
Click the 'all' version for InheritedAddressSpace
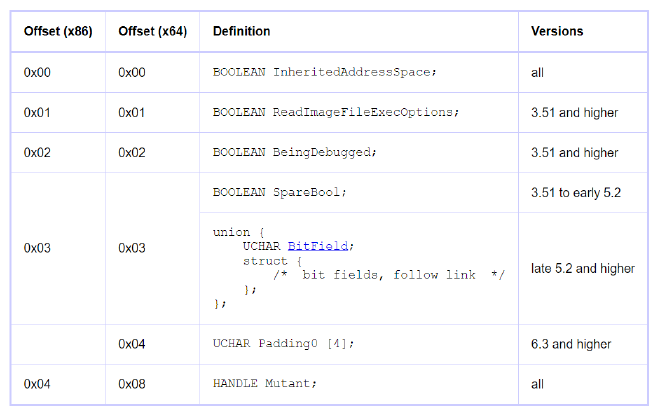coord(538,73)
